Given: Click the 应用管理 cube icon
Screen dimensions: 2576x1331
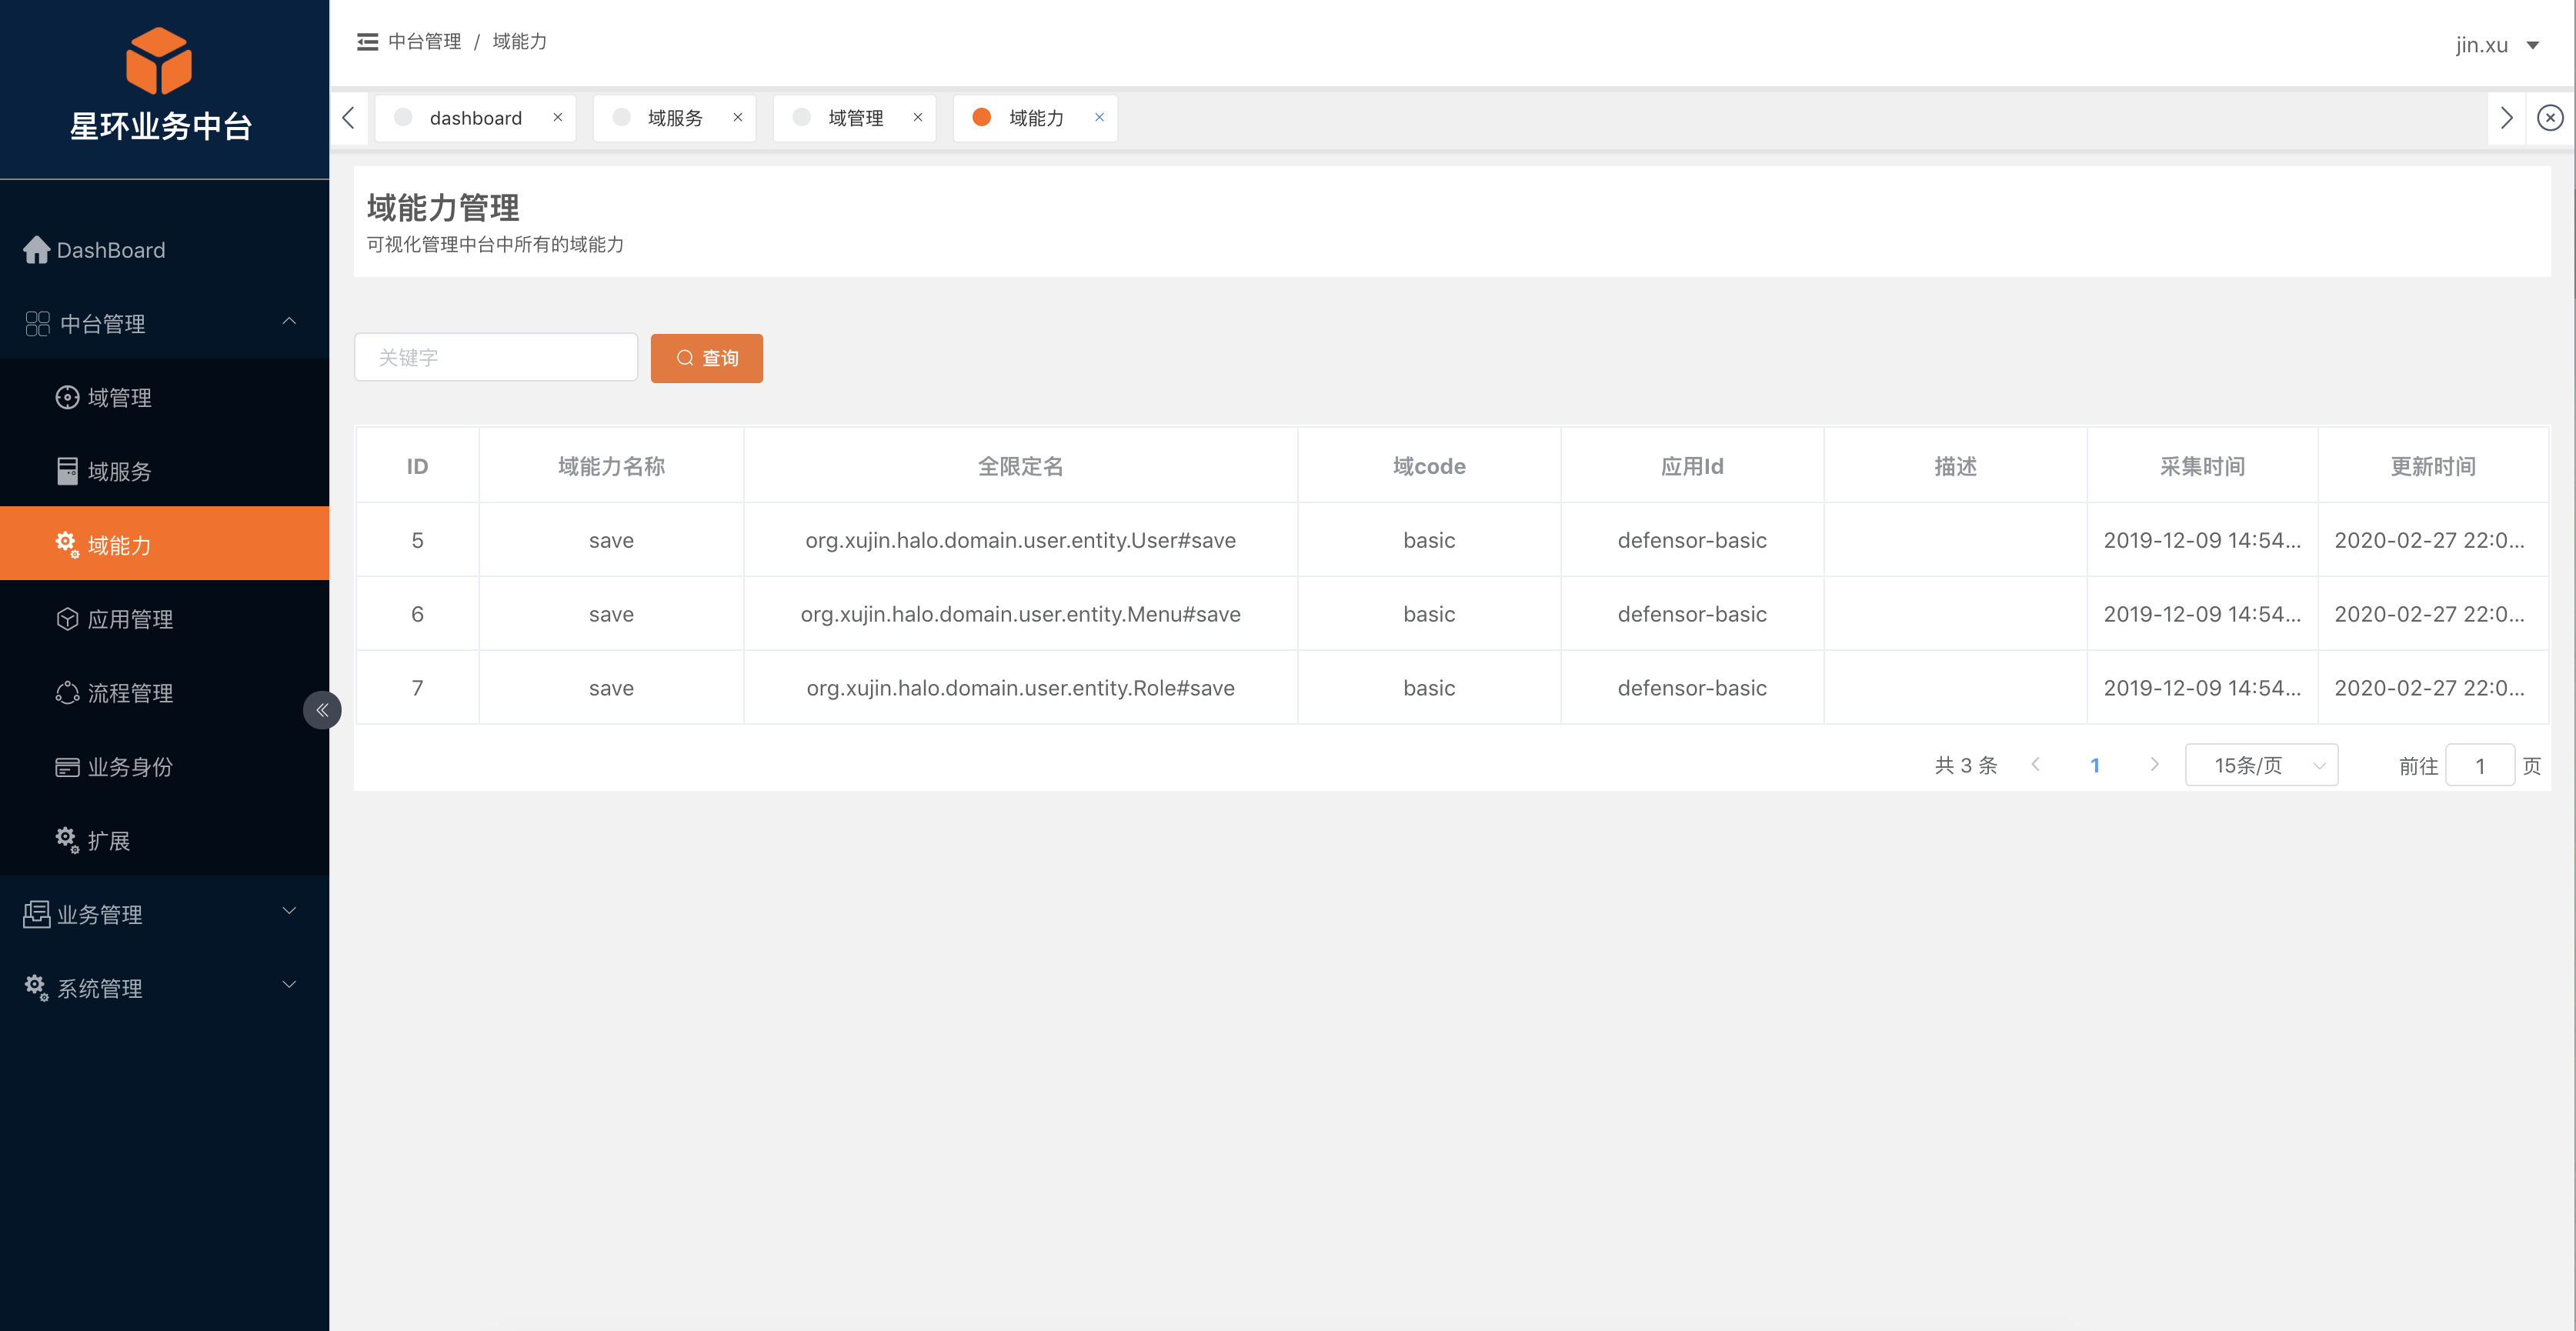Looking at the screenshot, I should 67,619.
